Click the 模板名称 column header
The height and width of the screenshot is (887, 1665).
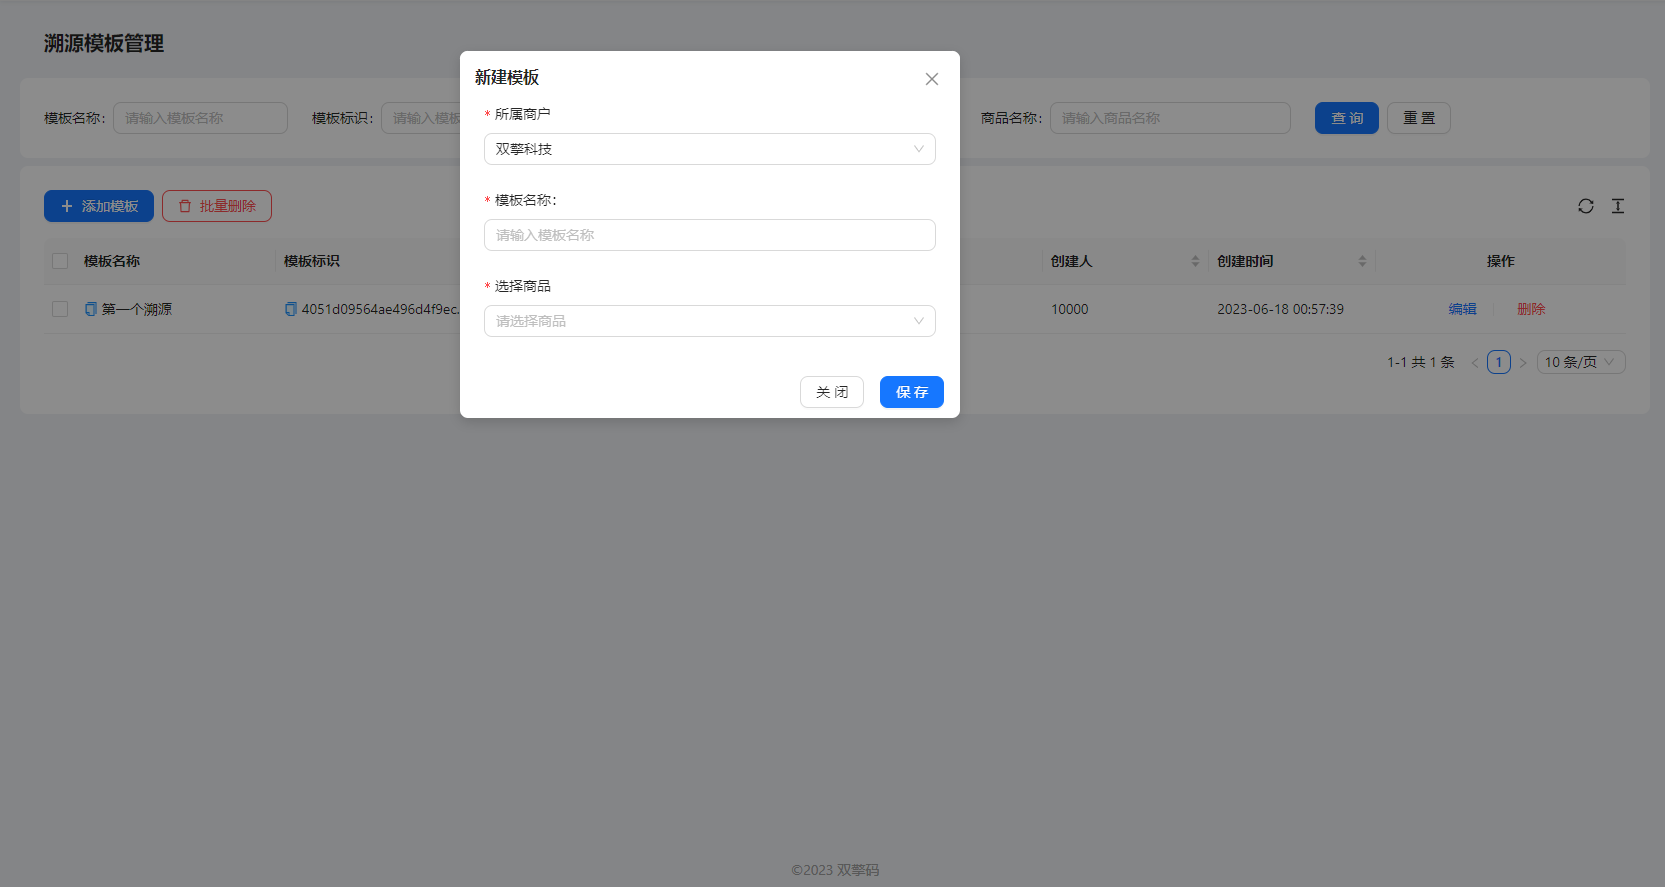tap(112, 261)
